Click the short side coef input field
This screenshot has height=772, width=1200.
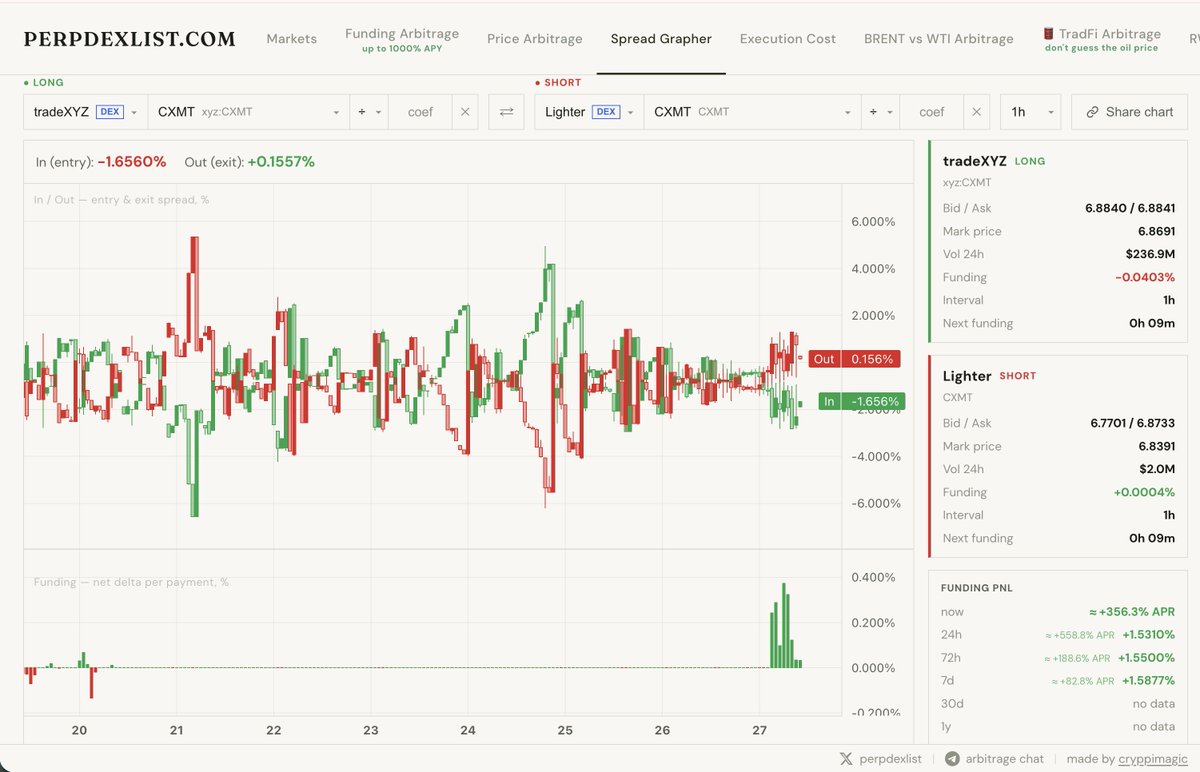pos(932,112)
